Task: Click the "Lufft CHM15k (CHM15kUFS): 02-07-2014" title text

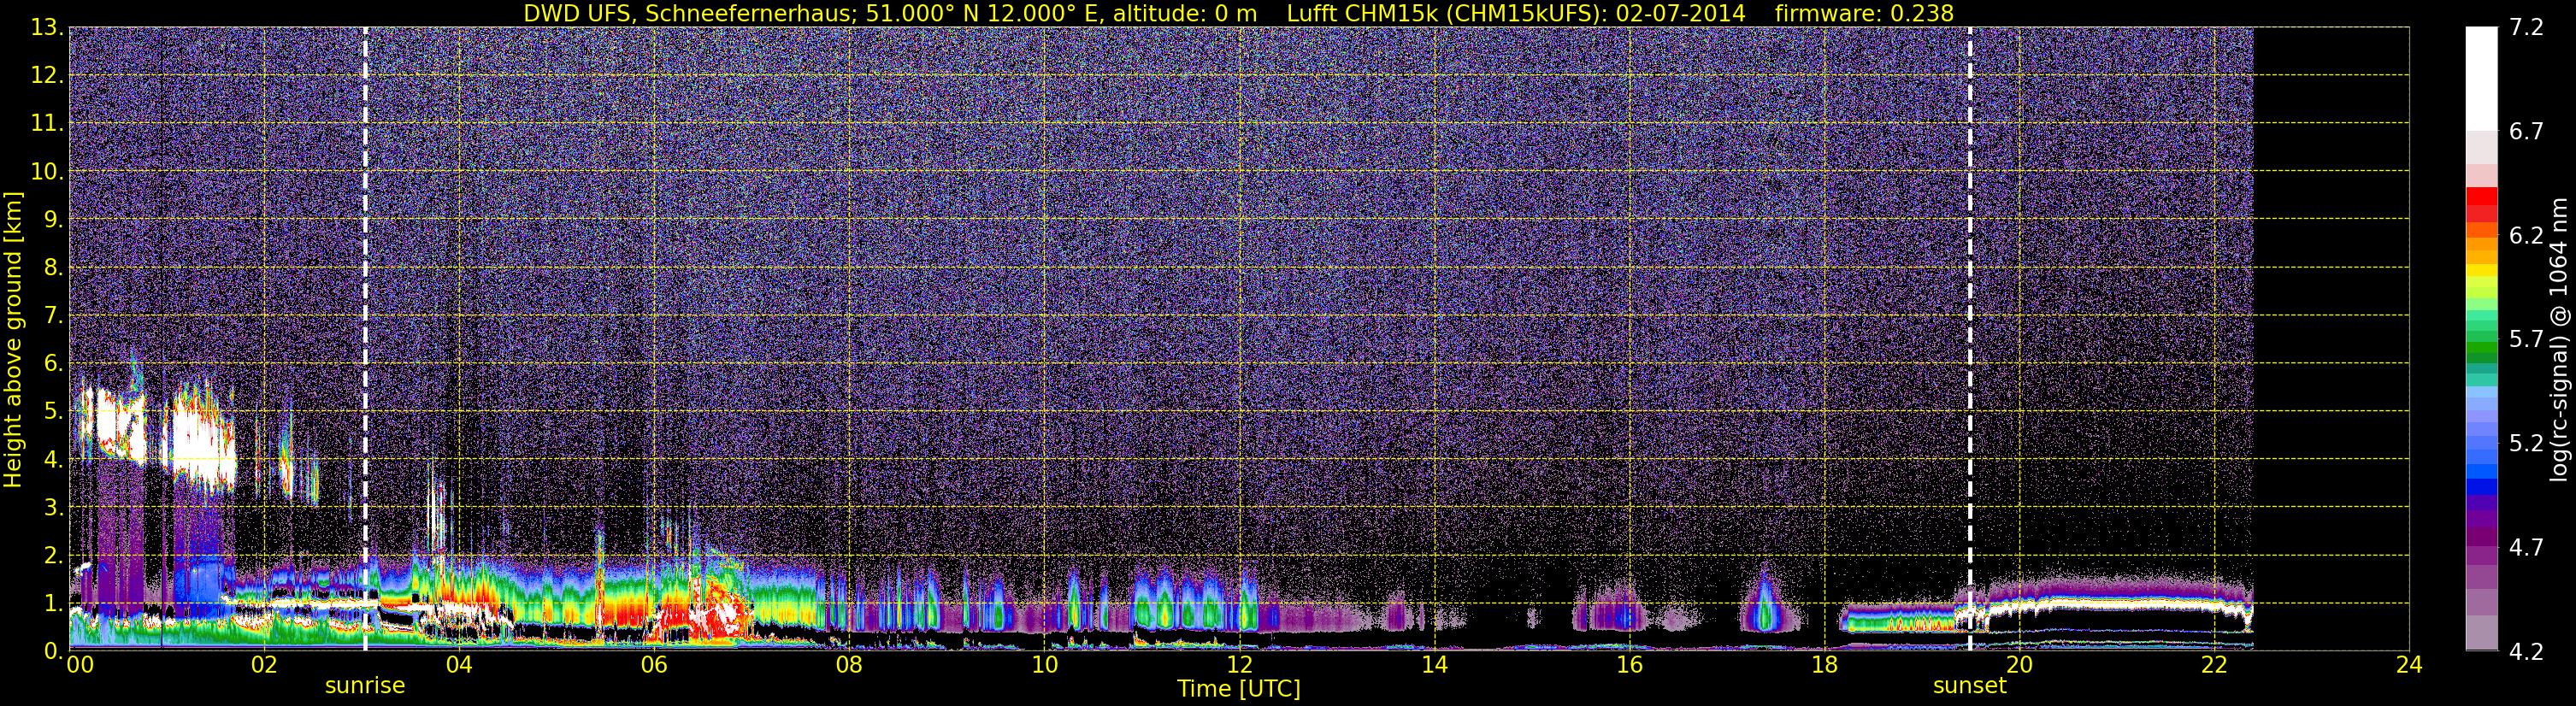Action: tap(1516, 13)
